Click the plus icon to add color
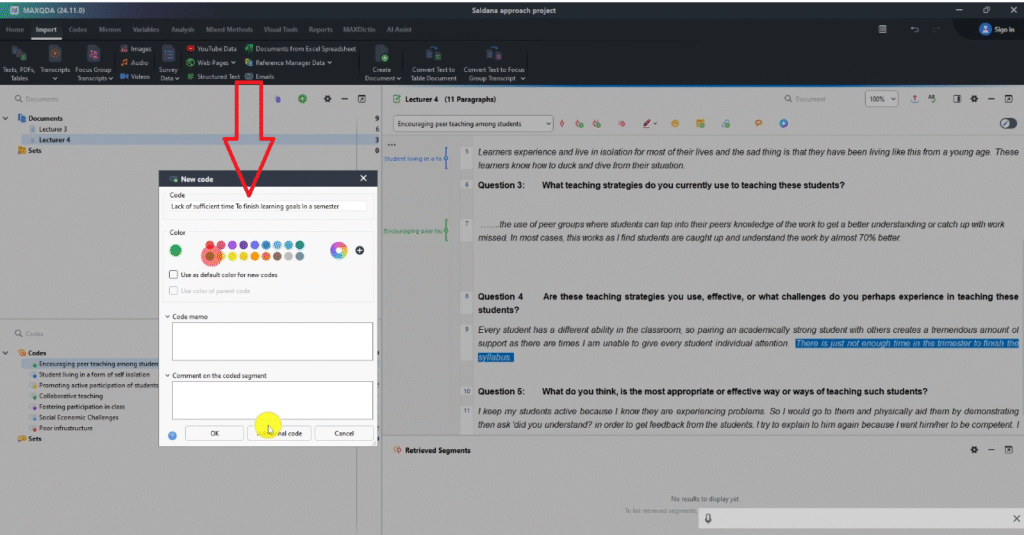The image size is (1024, 535). pyautogui.click(x=360, y=250)
